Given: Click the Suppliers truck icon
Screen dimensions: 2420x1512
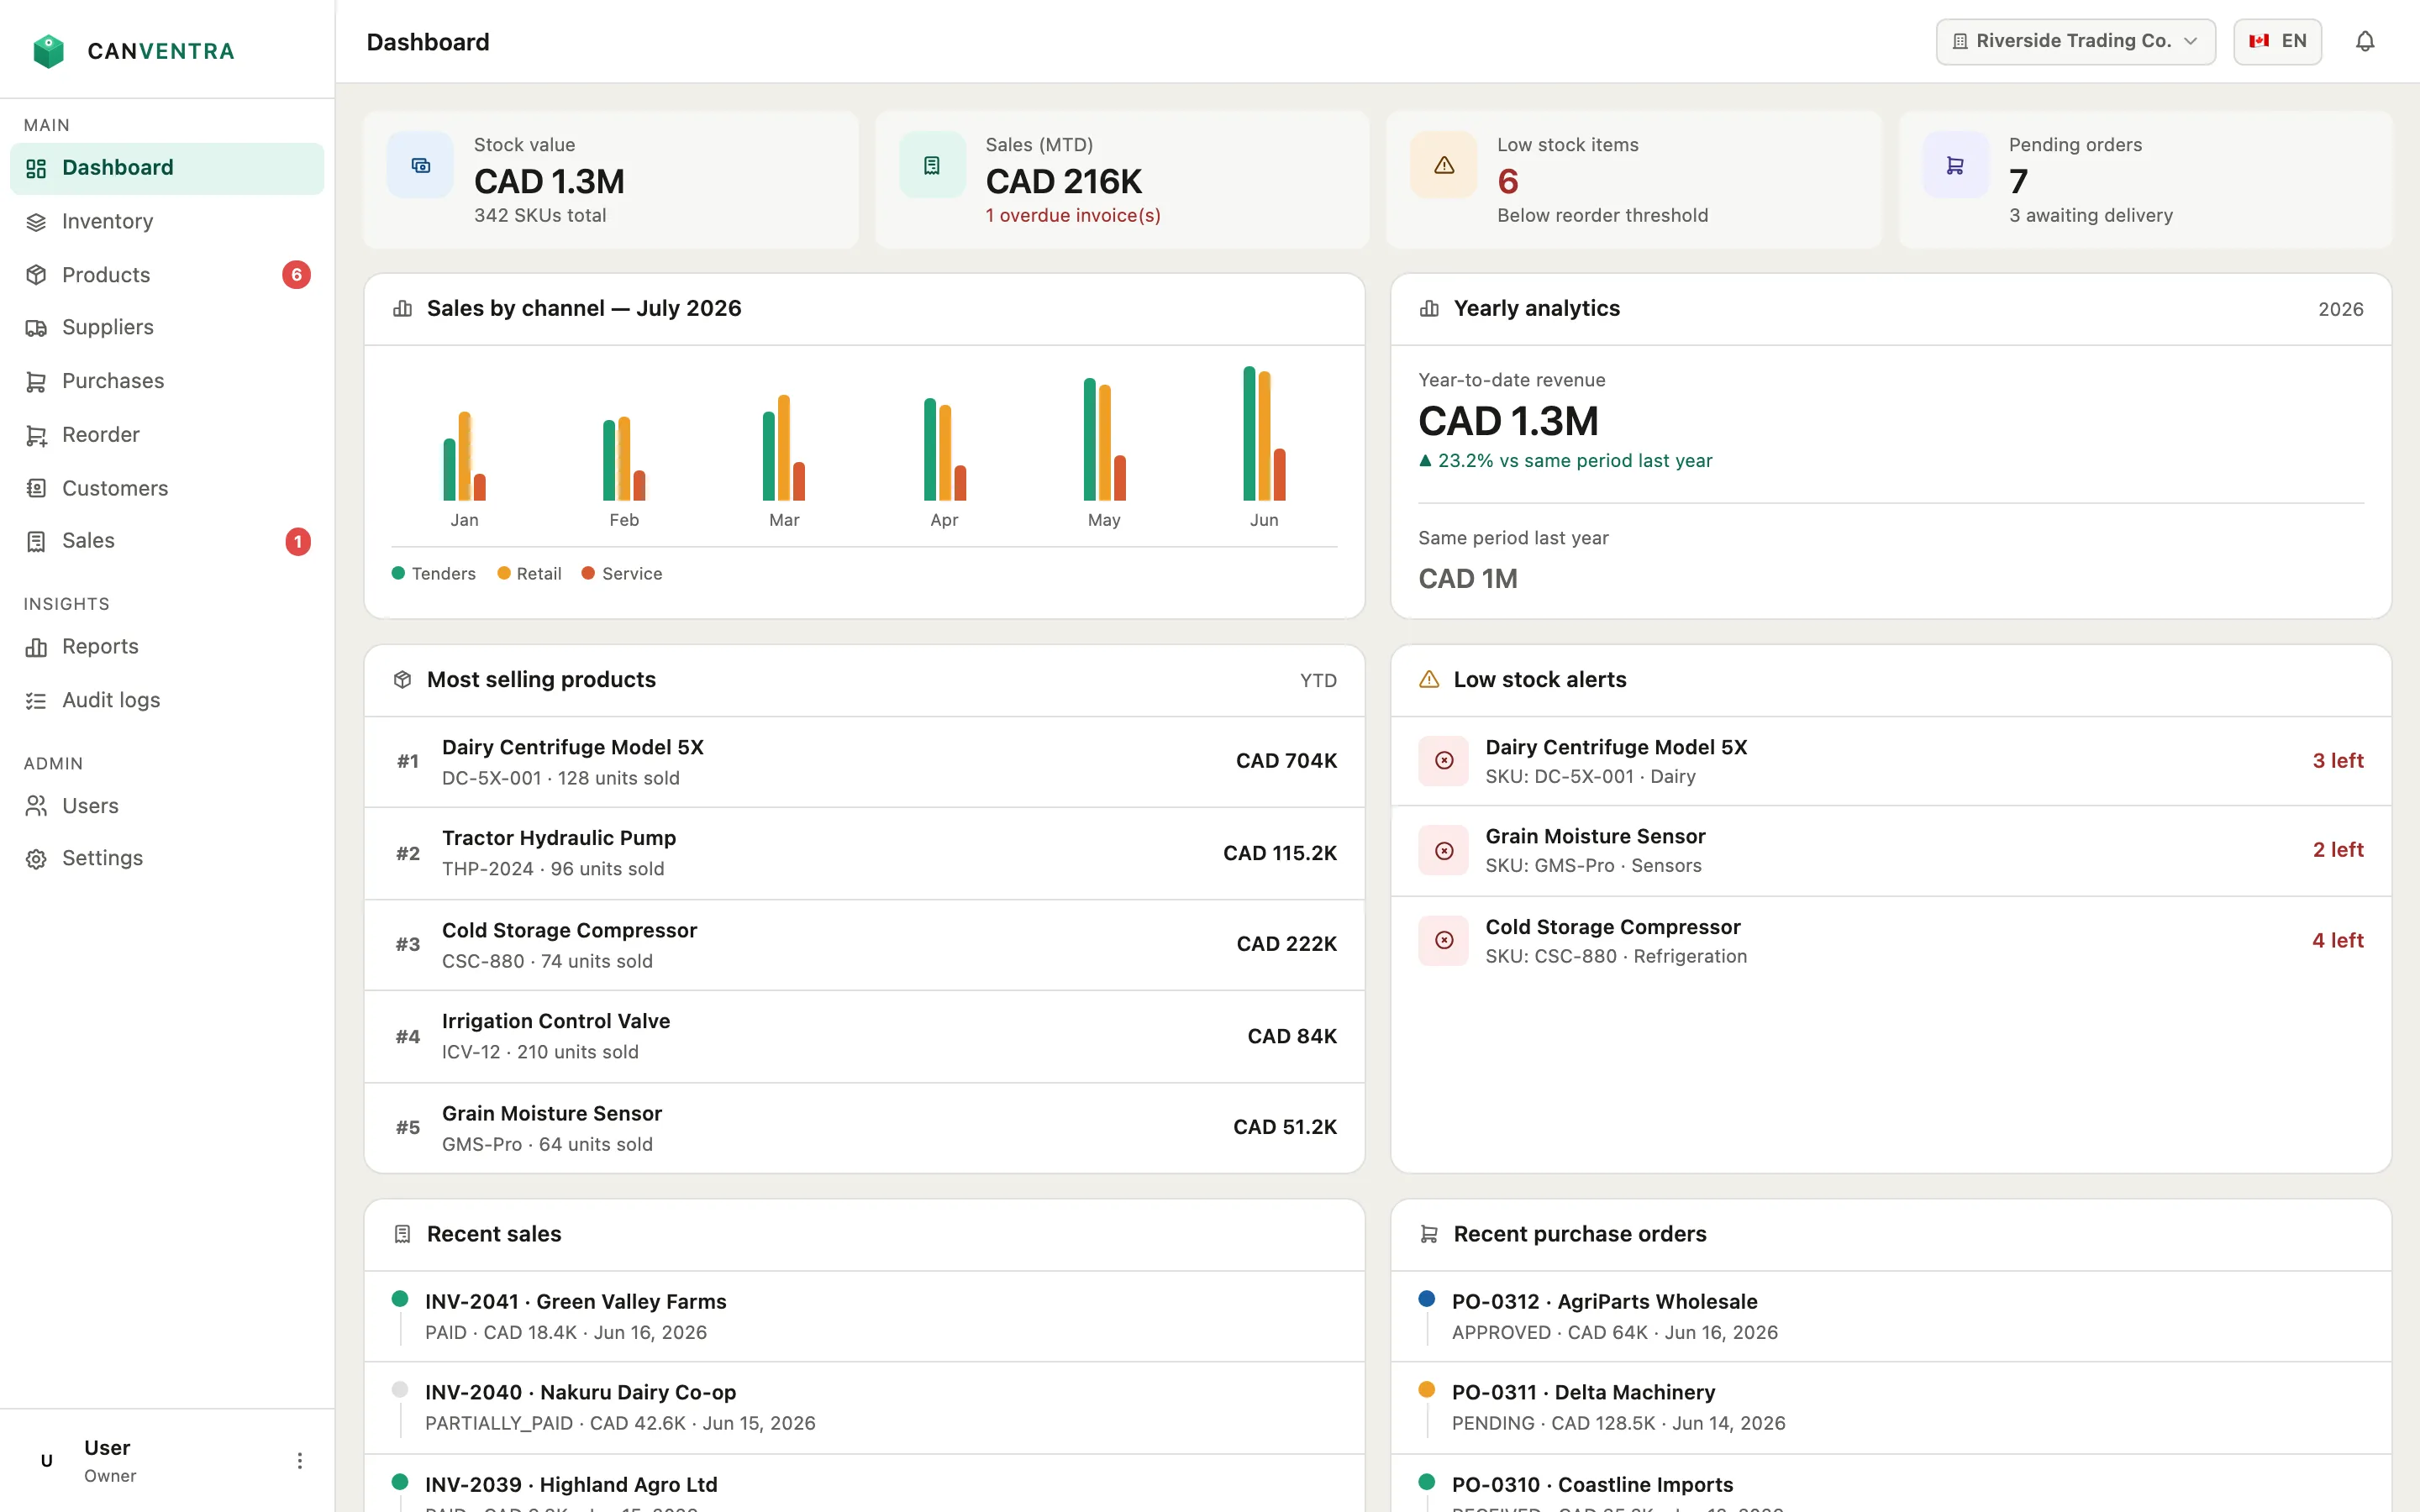Looking at the screenshot, I should point(36,328).
